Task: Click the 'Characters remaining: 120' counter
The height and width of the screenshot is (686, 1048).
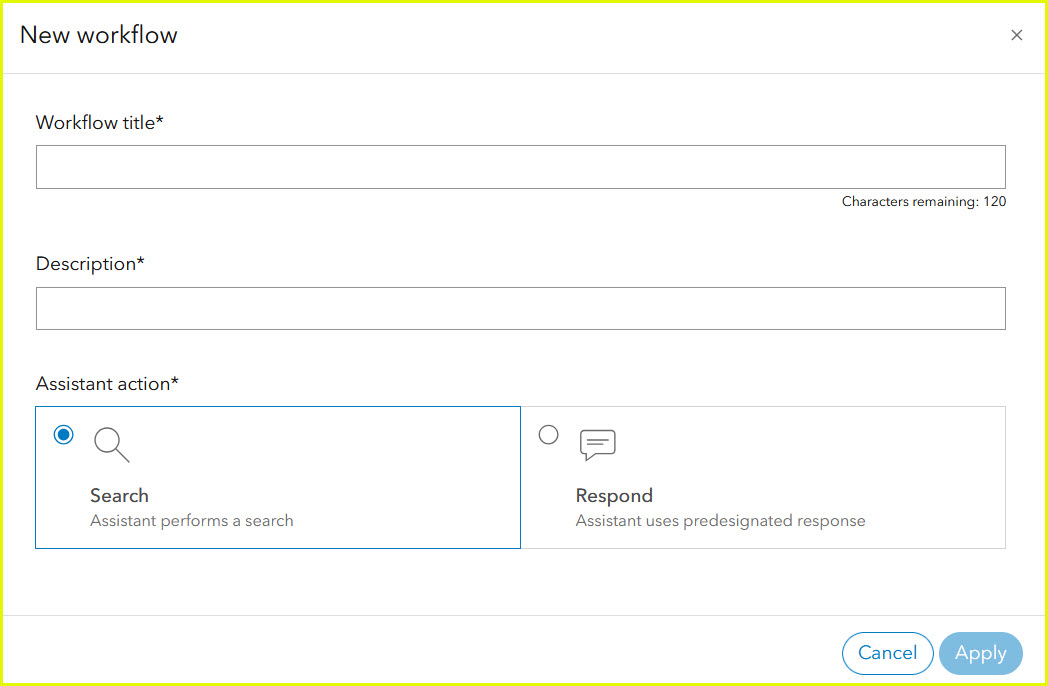Action: 923,202
